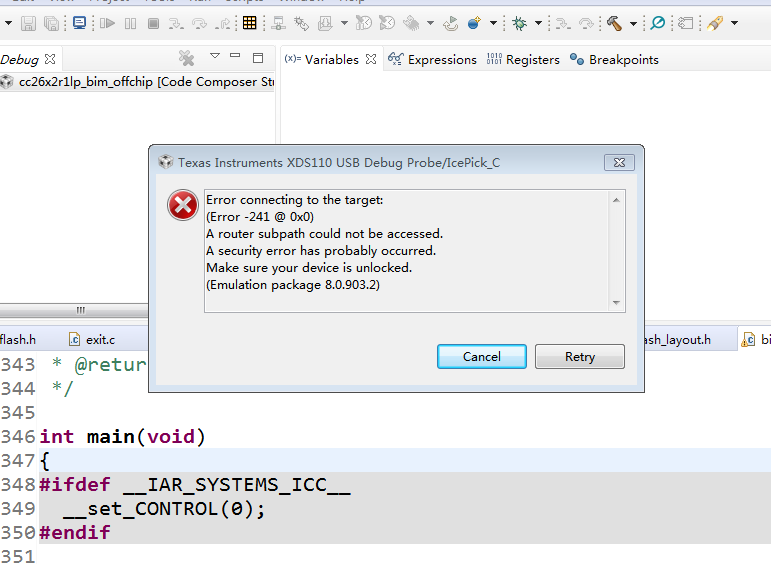The image size is (771, 564).
Task: Click '#ifdef __IAR_SYSTEMS_ICC__' on line 348
Action: [x=195, y=485]
